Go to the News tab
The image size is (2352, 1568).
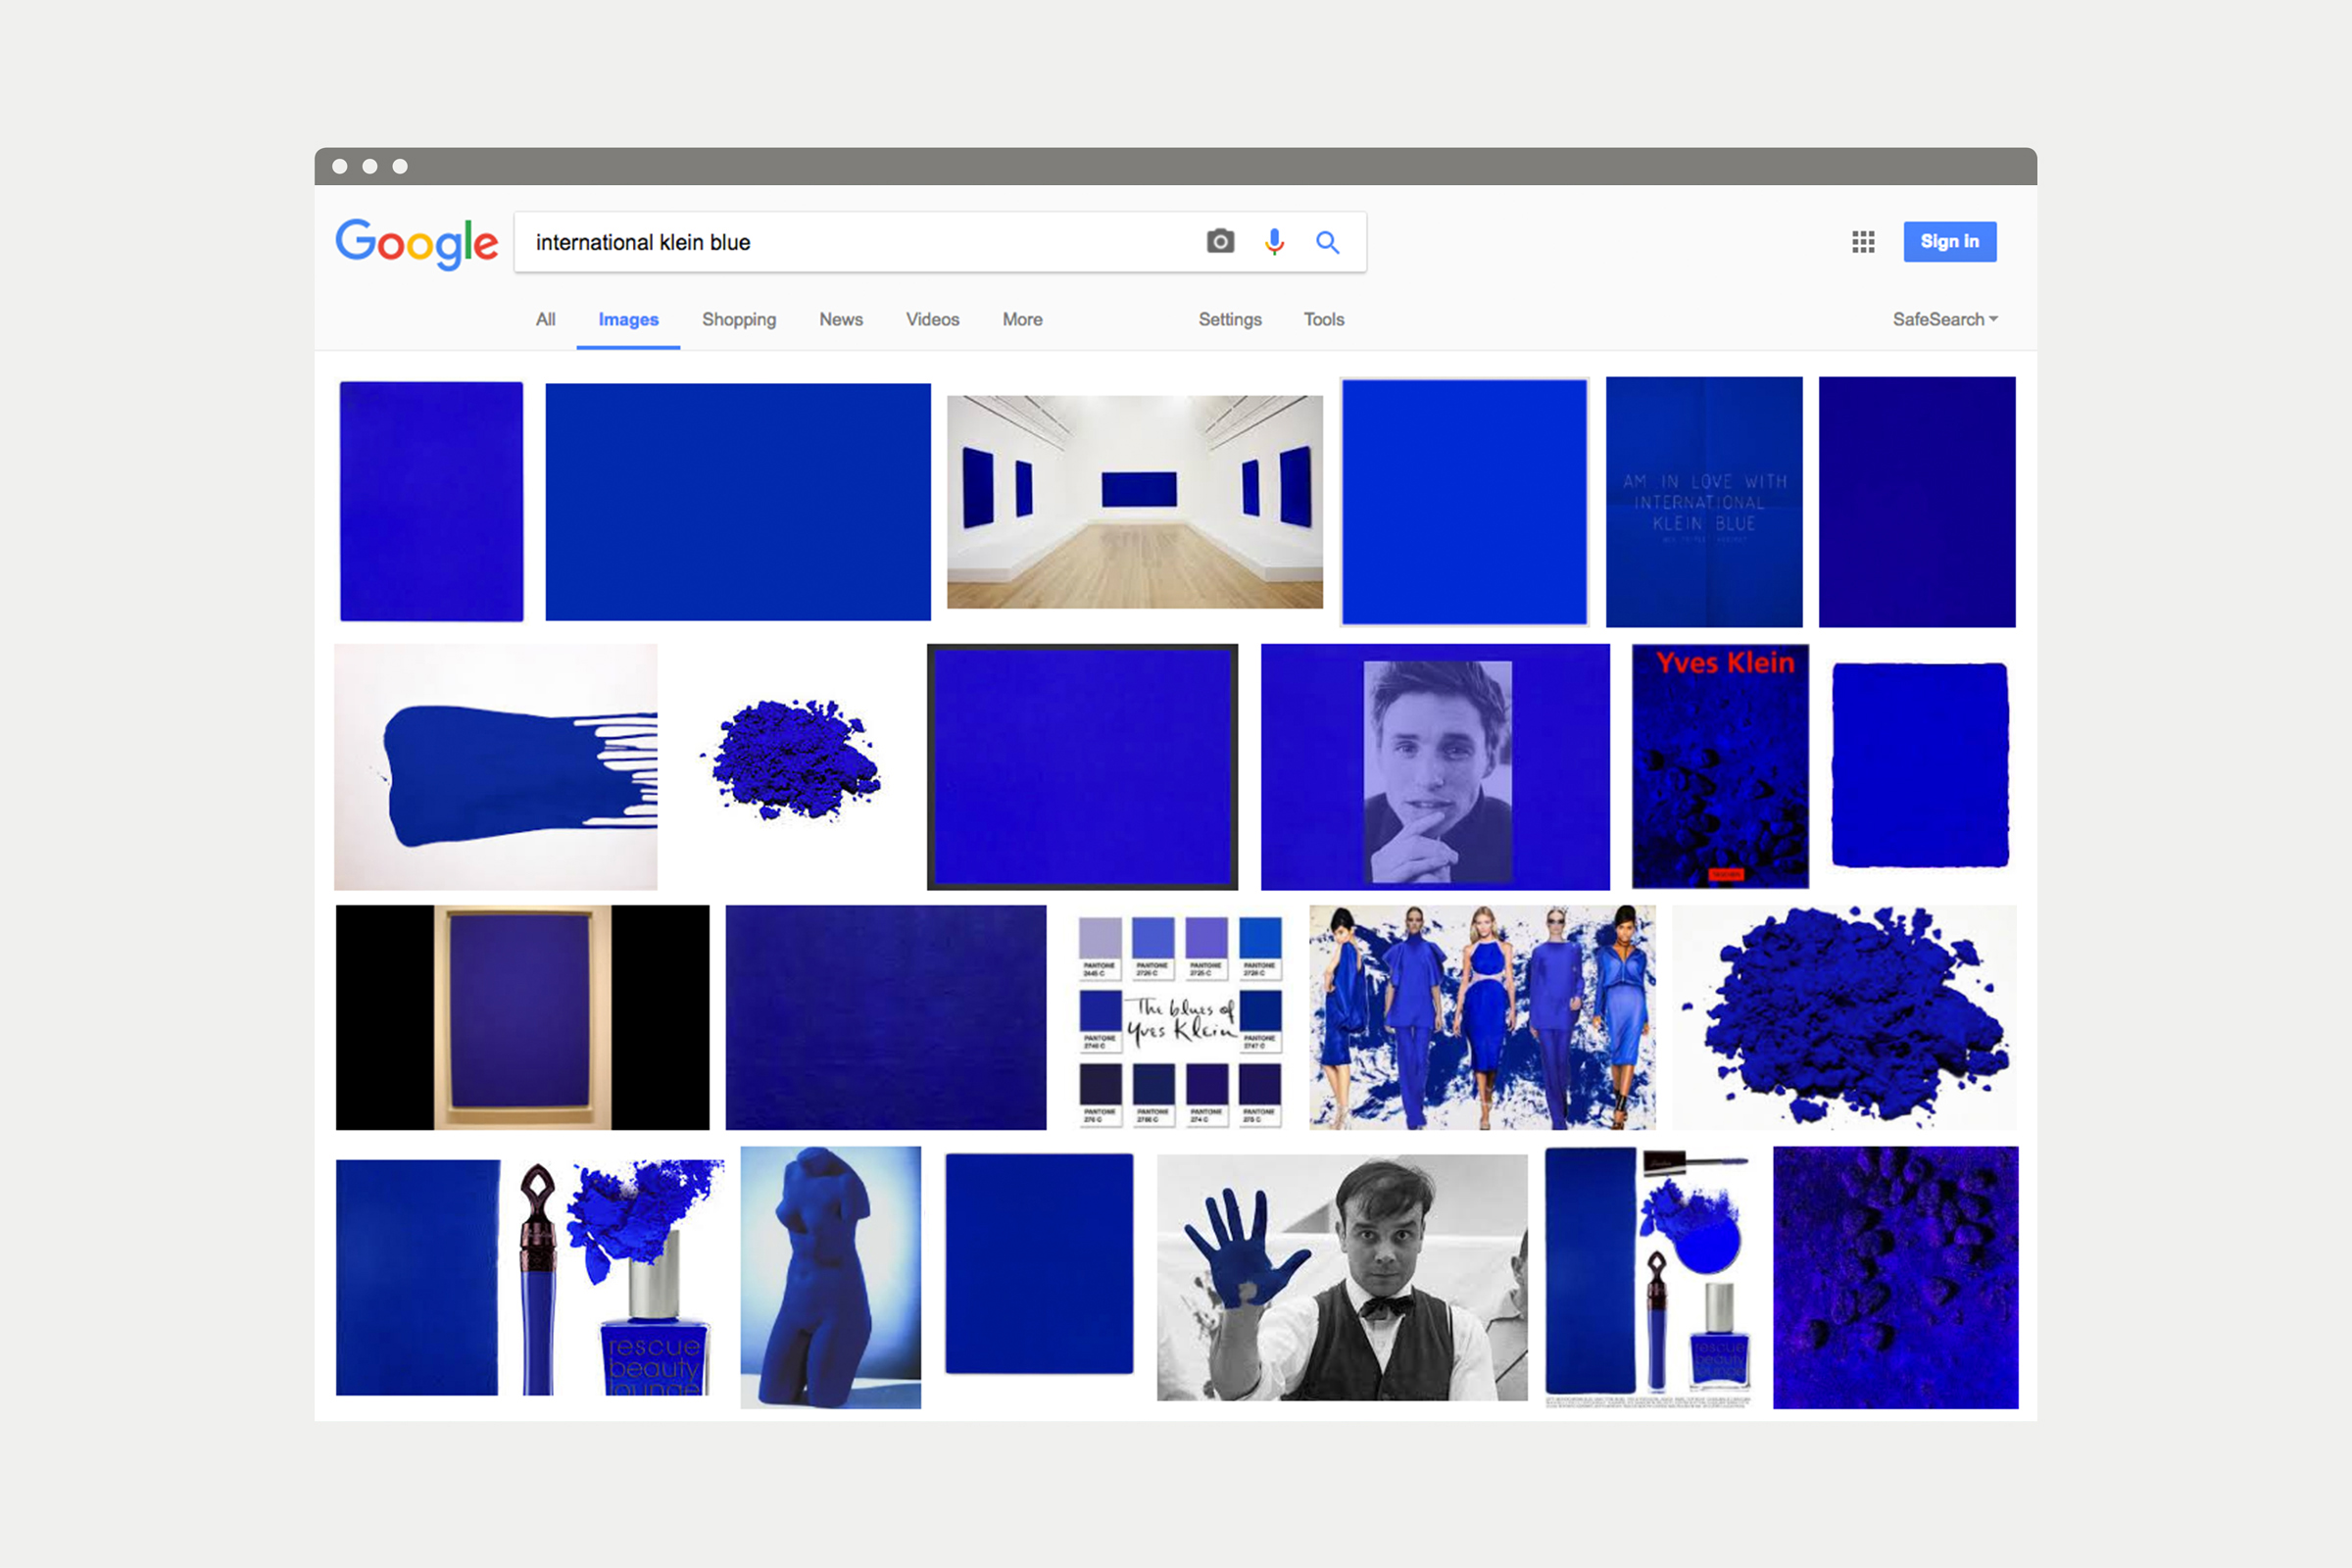(x=841, y=320)
